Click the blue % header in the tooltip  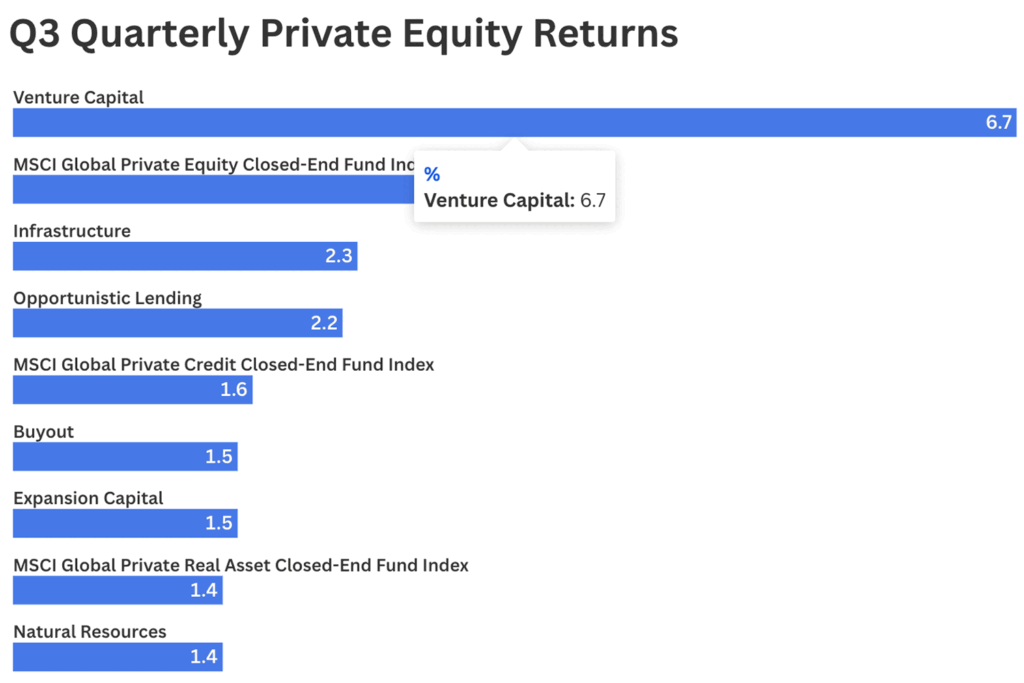pos(432,175)
